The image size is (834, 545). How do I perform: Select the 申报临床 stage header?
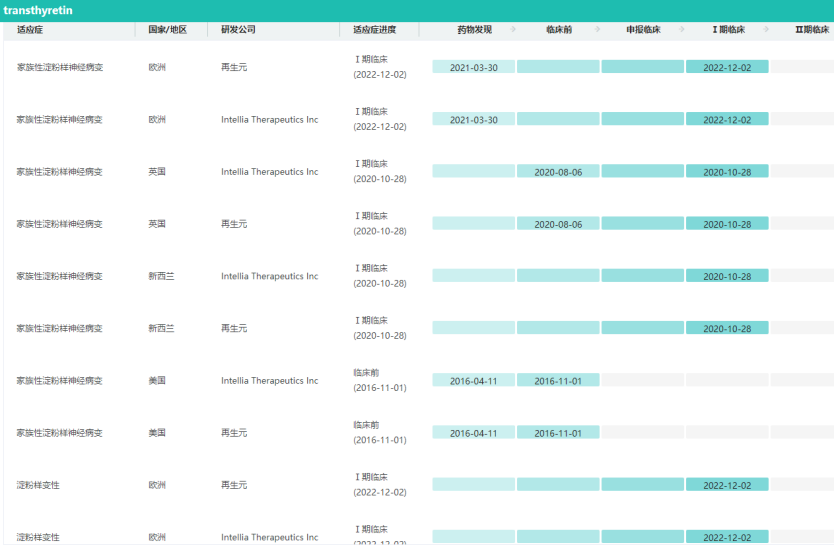pos(643,30)
